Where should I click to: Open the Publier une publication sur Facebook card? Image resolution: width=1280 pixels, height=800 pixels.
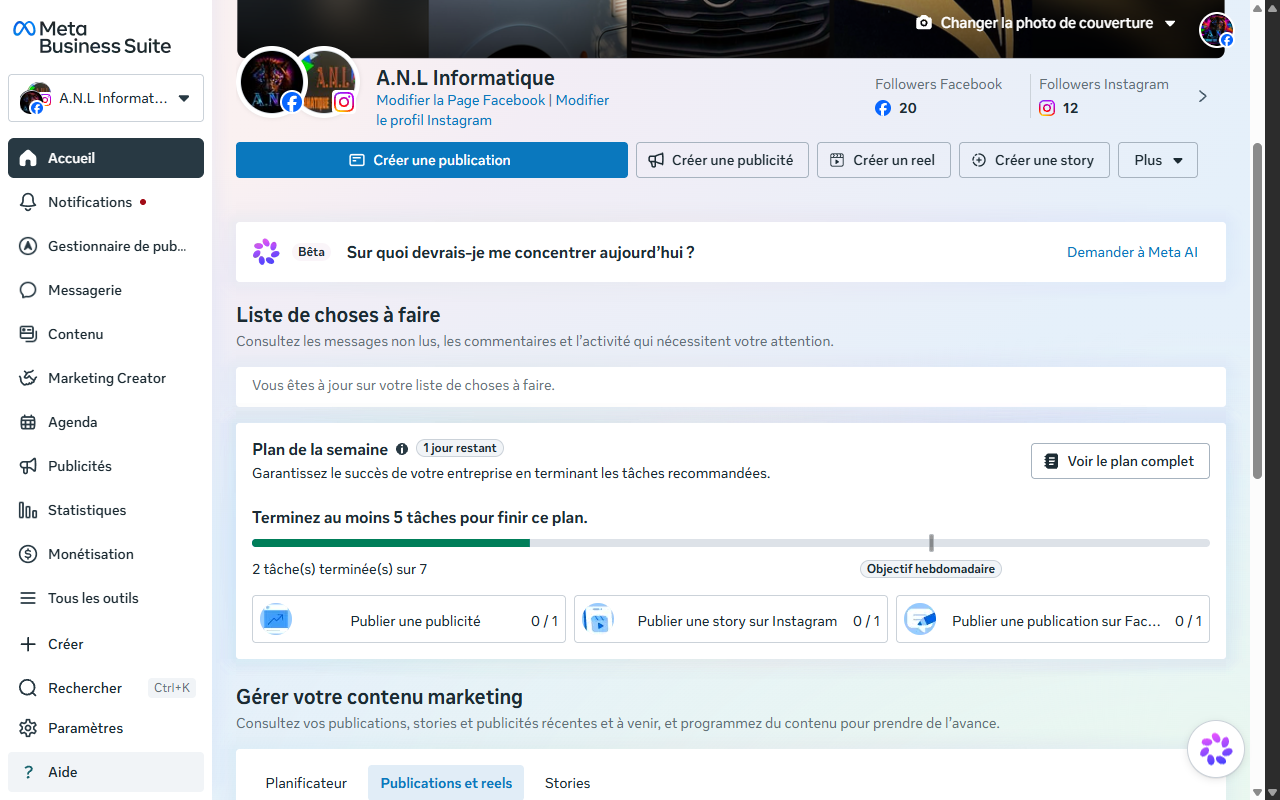click(1053, 621)
